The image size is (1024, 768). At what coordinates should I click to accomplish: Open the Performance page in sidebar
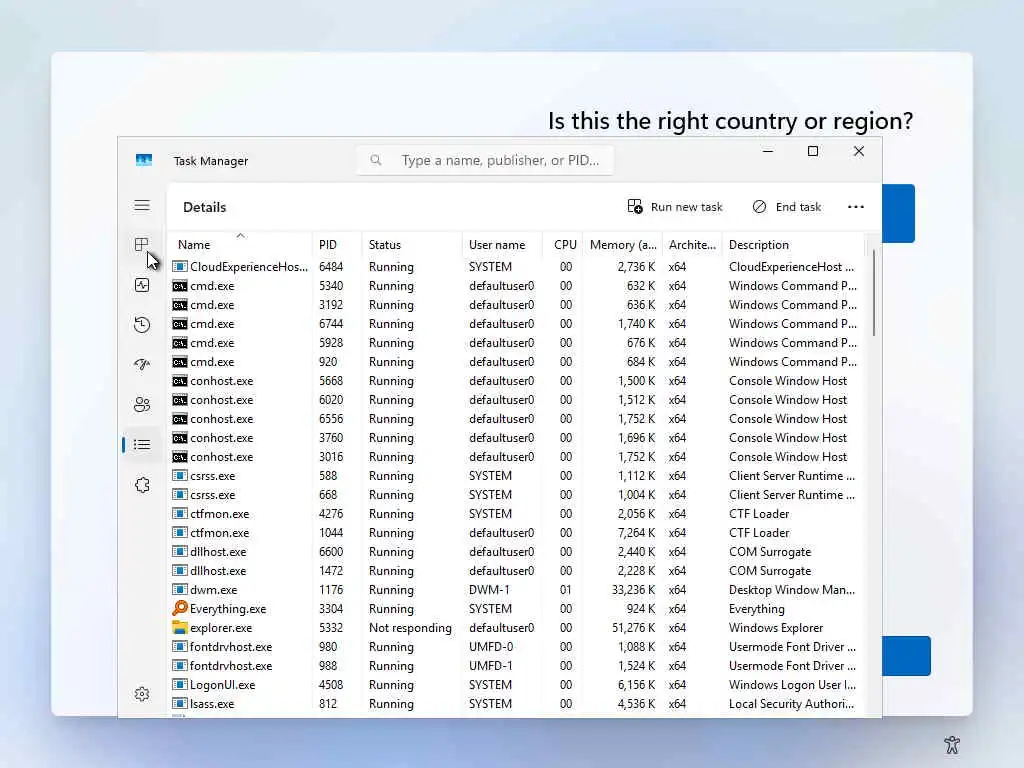(142, 285)
